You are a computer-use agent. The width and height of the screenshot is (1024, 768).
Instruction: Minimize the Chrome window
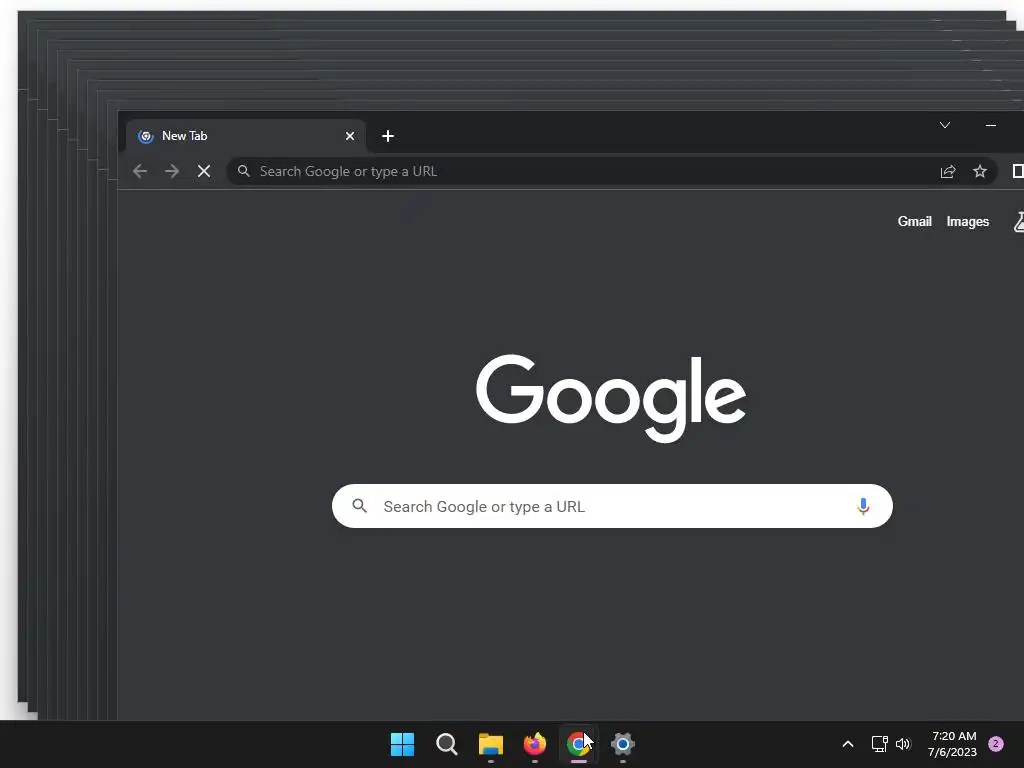coord(991,125)
